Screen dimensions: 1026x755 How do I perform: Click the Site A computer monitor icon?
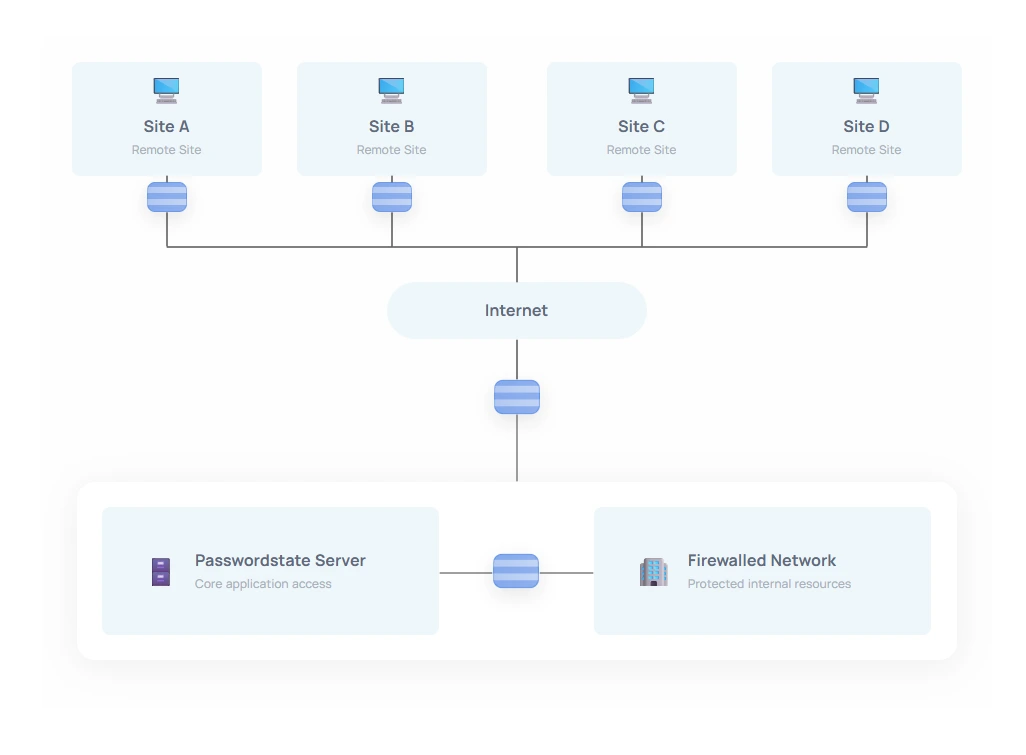click(166, 90)
